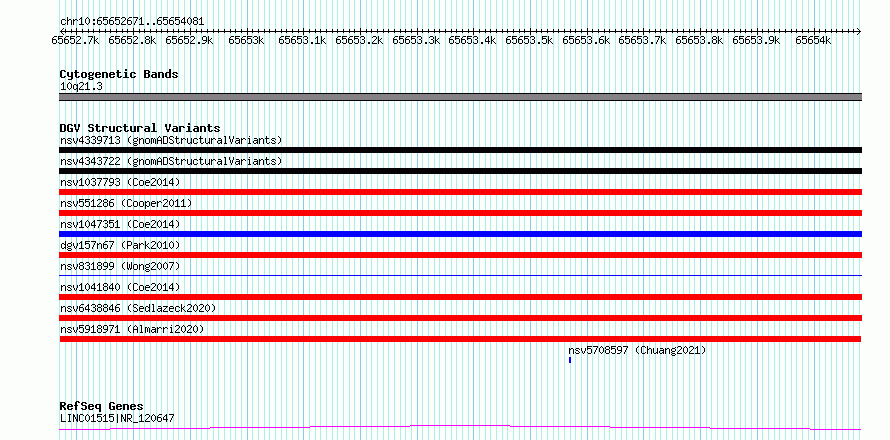Click the 65653.8k ruler label
The image size is (890, 440).
click(x=700, y=40)
